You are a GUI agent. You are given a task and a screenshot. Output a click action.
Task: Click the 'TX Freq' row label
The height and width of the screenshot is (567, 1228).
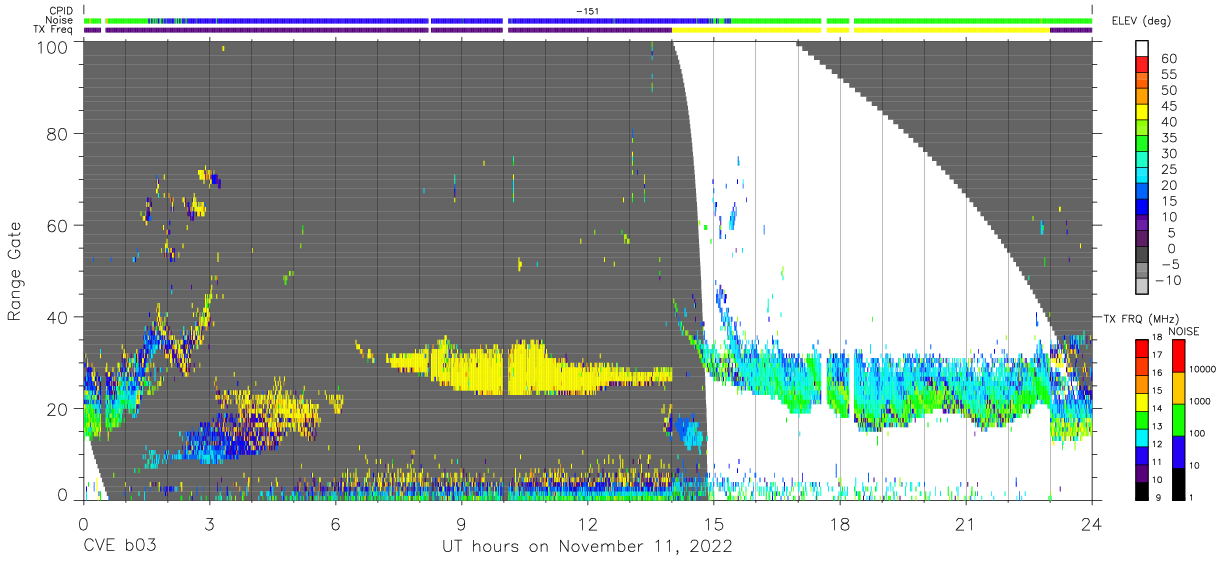tap(54, 30)
